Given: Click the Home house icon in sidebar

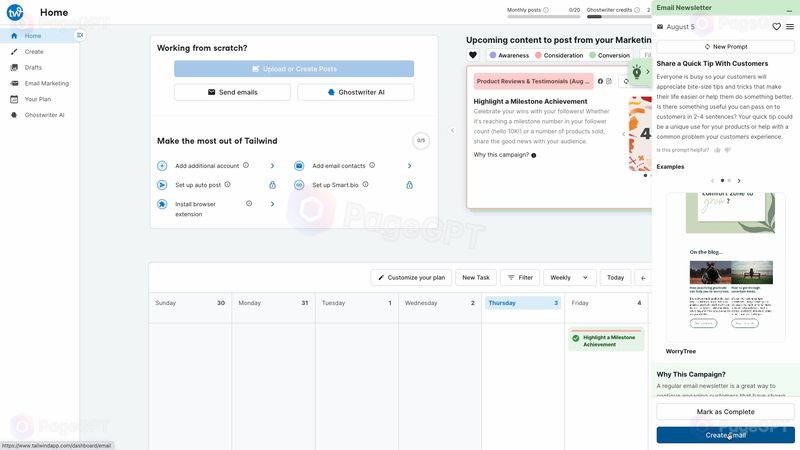Looking at the screenshot, I should [14, 36].
